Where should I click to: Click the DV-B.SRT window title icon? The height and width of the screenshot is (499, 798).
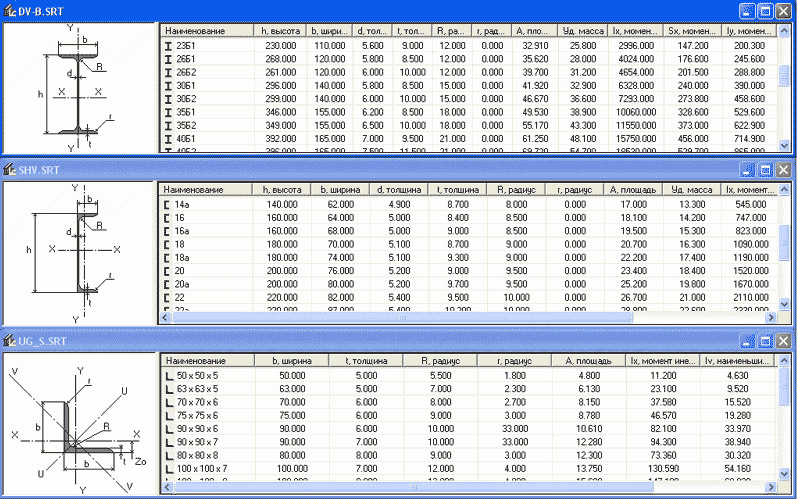pos(9,10)
